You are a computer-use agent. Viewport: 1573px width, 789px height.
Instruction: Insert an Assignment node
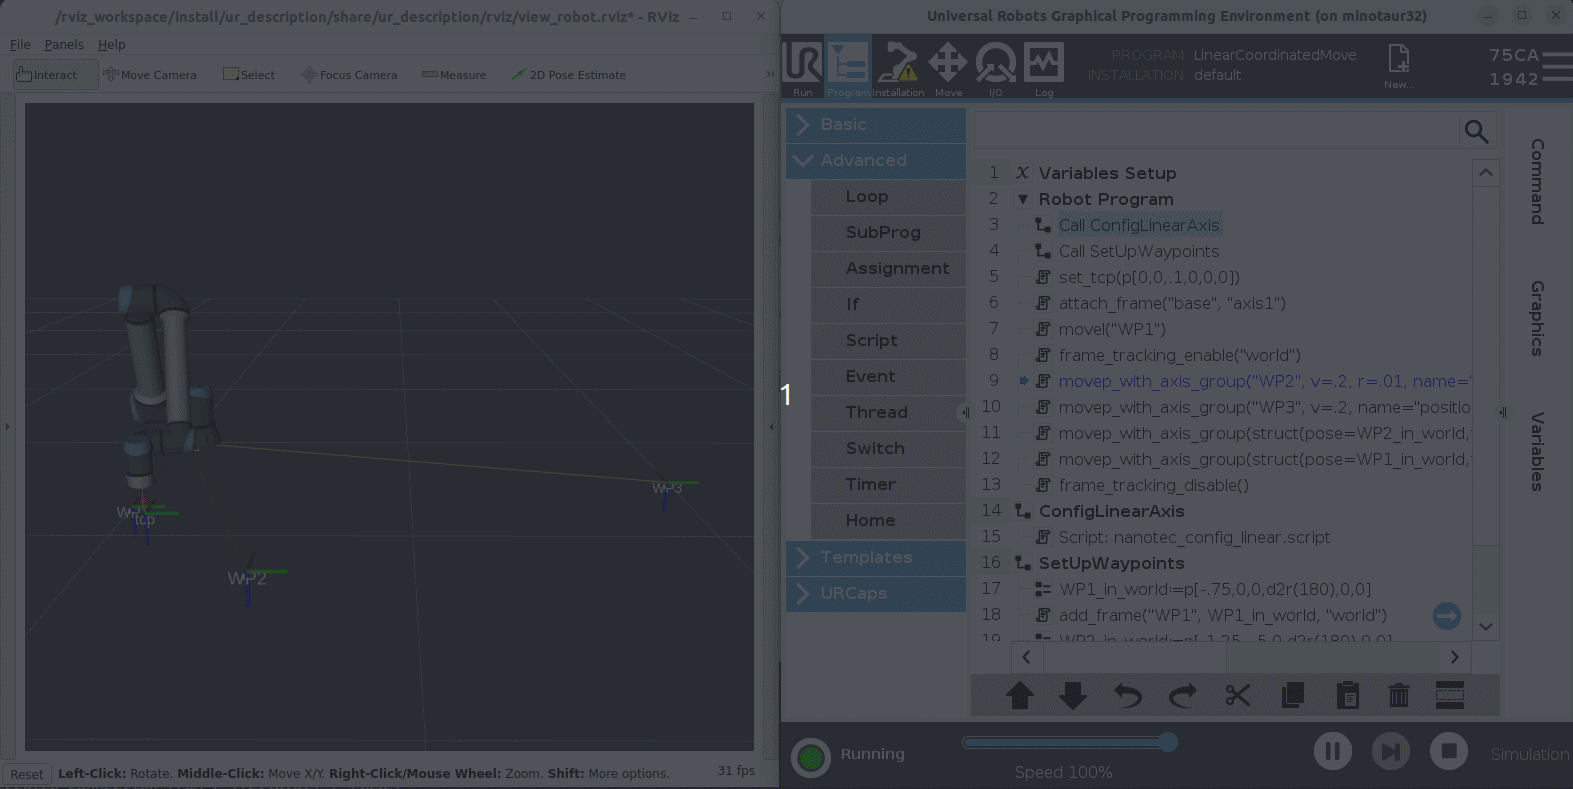pos(896,269)
